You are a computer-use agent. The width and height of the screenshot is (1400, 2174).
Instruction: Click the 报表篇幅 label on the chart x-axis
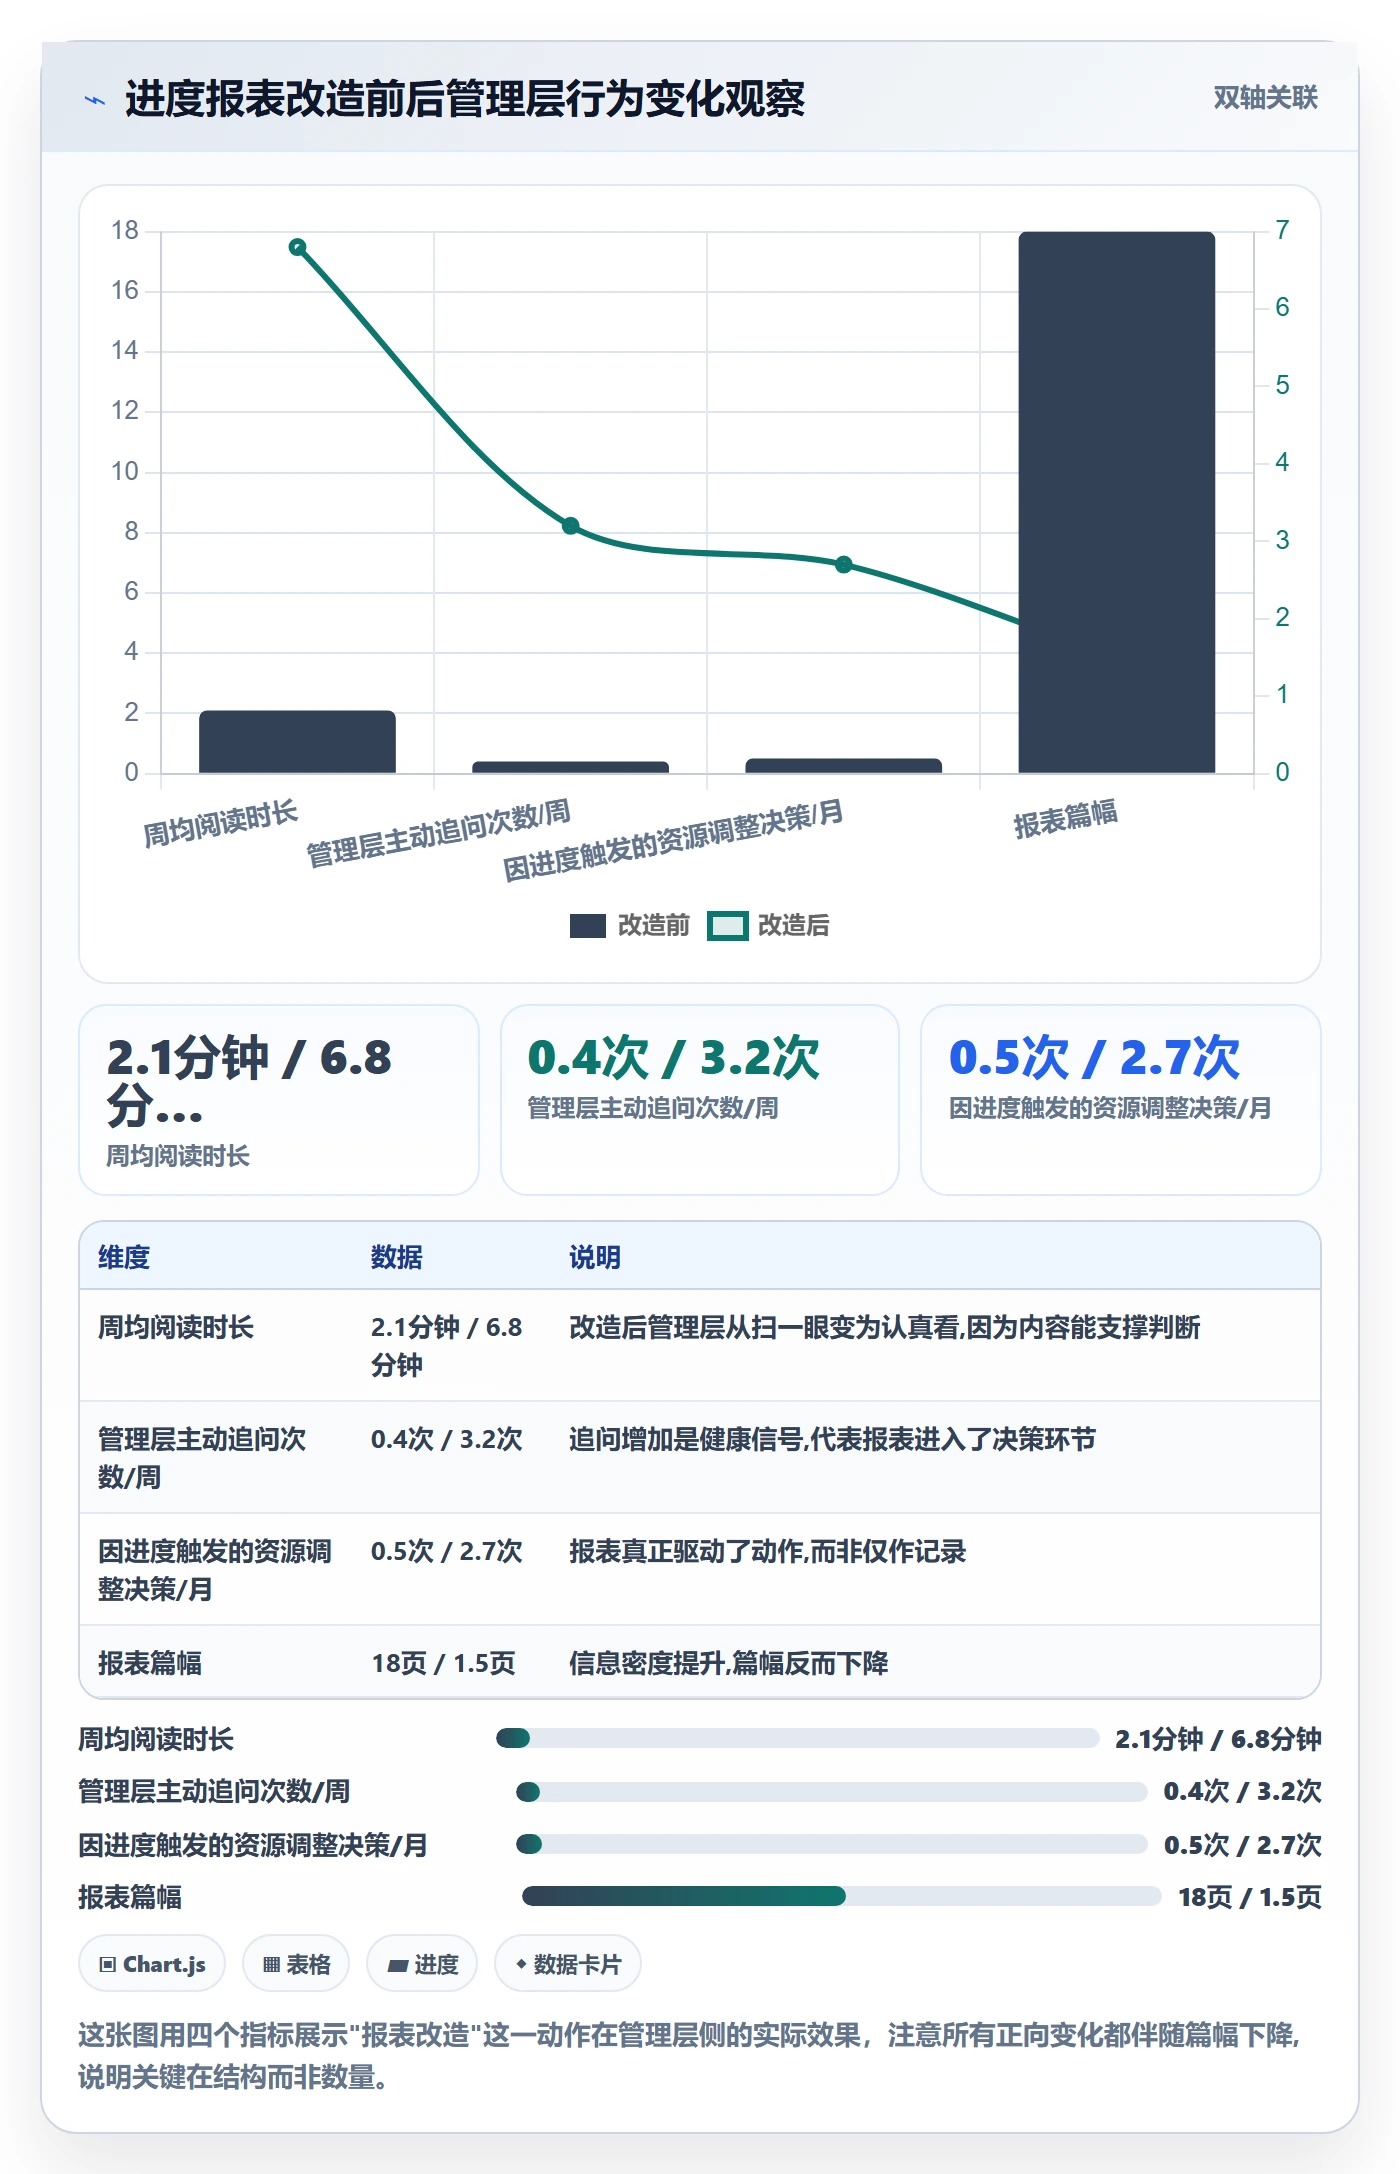(x=1066, y=820)
